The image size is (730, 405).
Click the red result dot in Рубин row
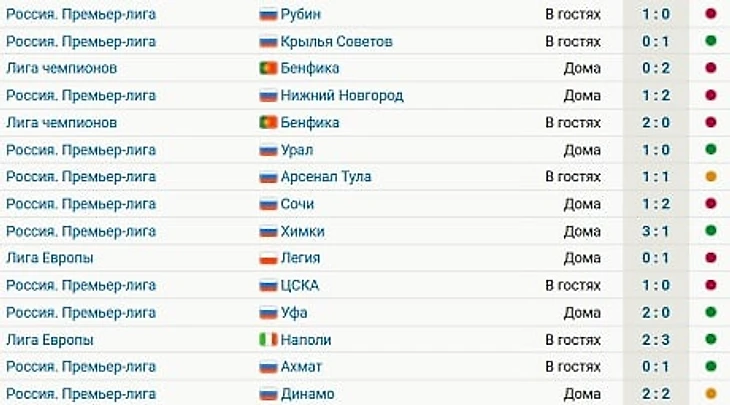710,14
